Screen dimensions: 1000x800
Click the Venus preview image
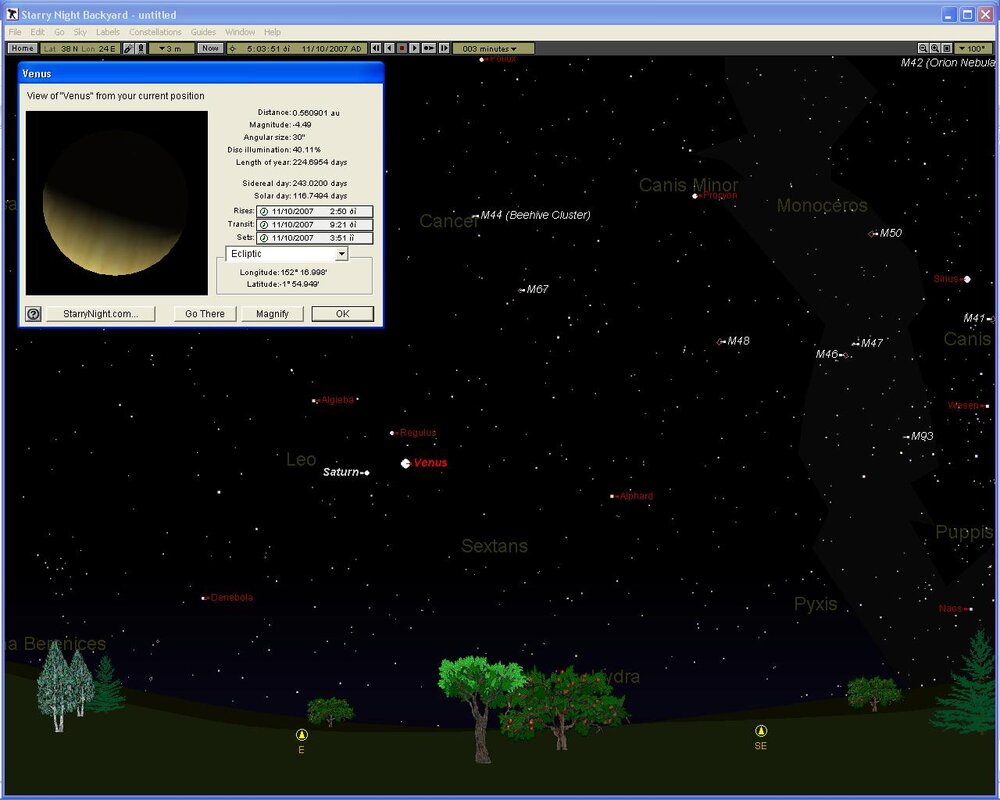(116, 203)
